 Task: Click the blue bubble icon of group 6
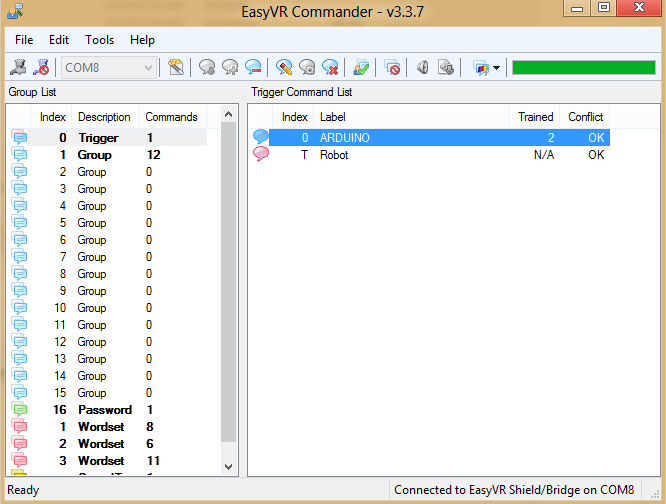(x=19, y=239)
